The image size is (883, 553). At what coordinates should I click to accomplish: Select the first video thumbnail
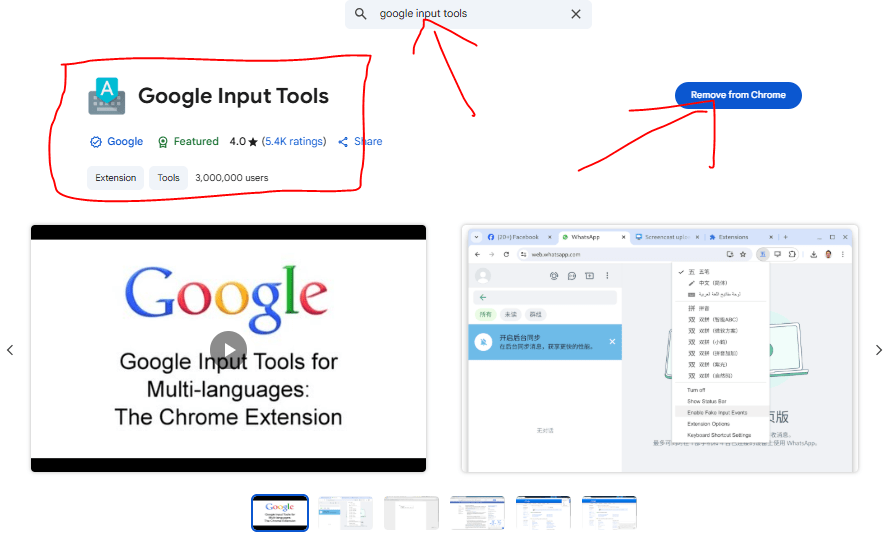[280, 512]
